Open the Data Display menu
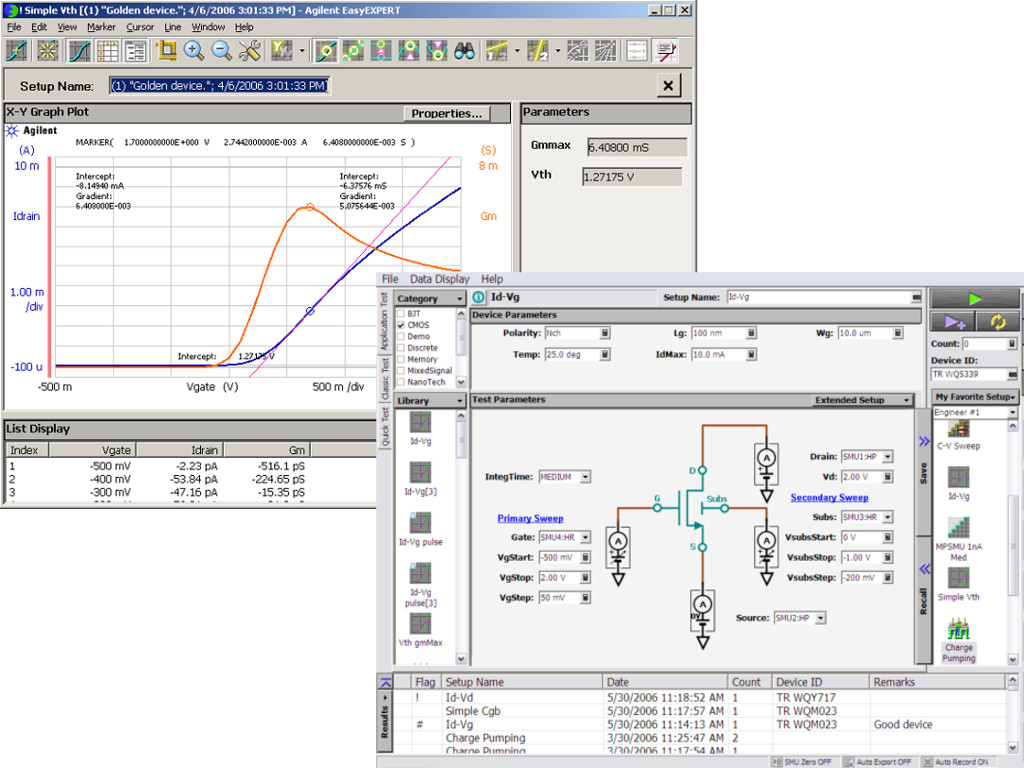The height and width of the screenshot is (768, 1024). [439, 279]
